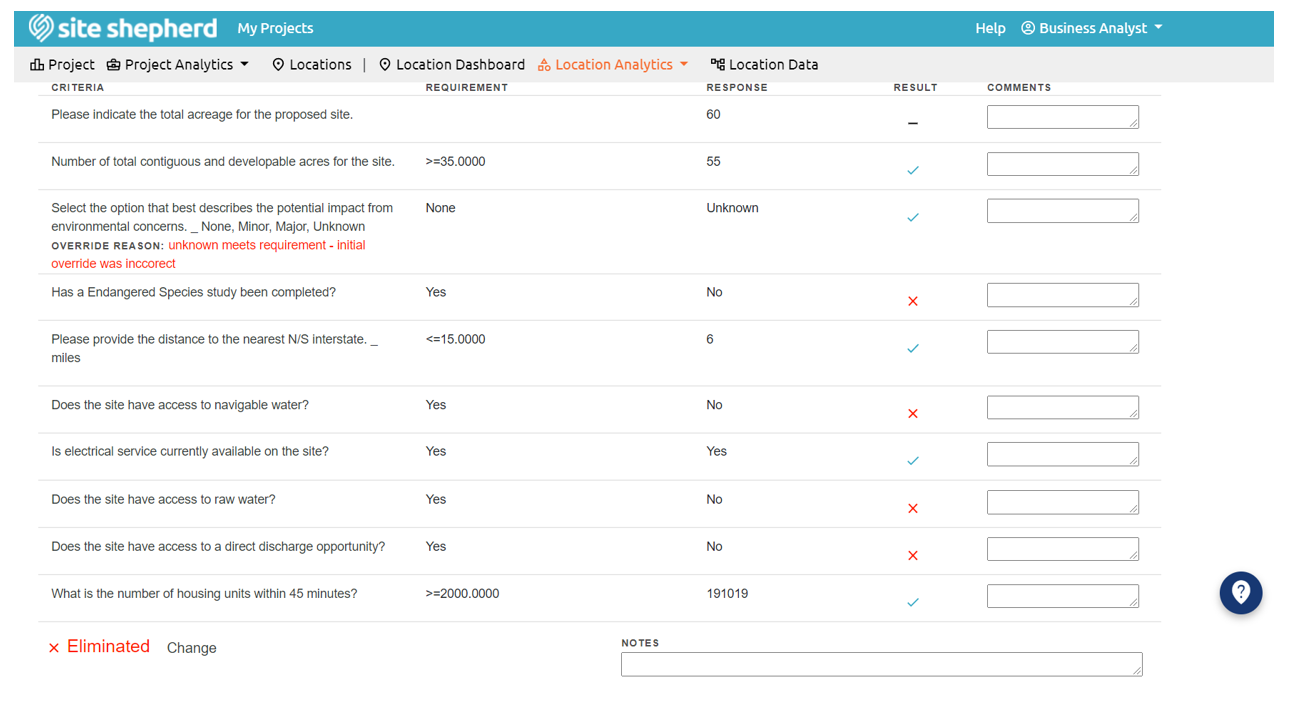Open the Business Analyst user menu
1293x722 pixels.
[x=1091, y=28]
